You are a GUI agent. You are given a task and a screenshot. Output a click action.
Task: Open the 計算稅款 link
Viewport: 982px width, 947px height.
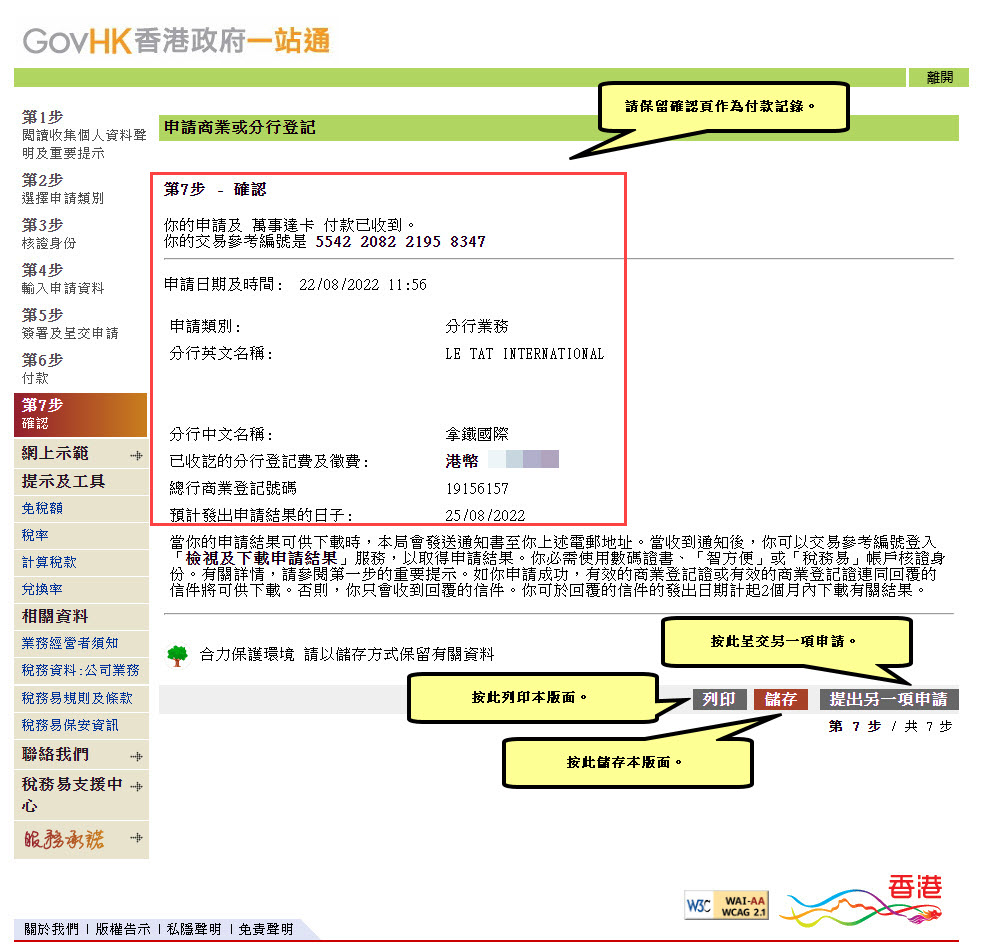coord(49,562)
